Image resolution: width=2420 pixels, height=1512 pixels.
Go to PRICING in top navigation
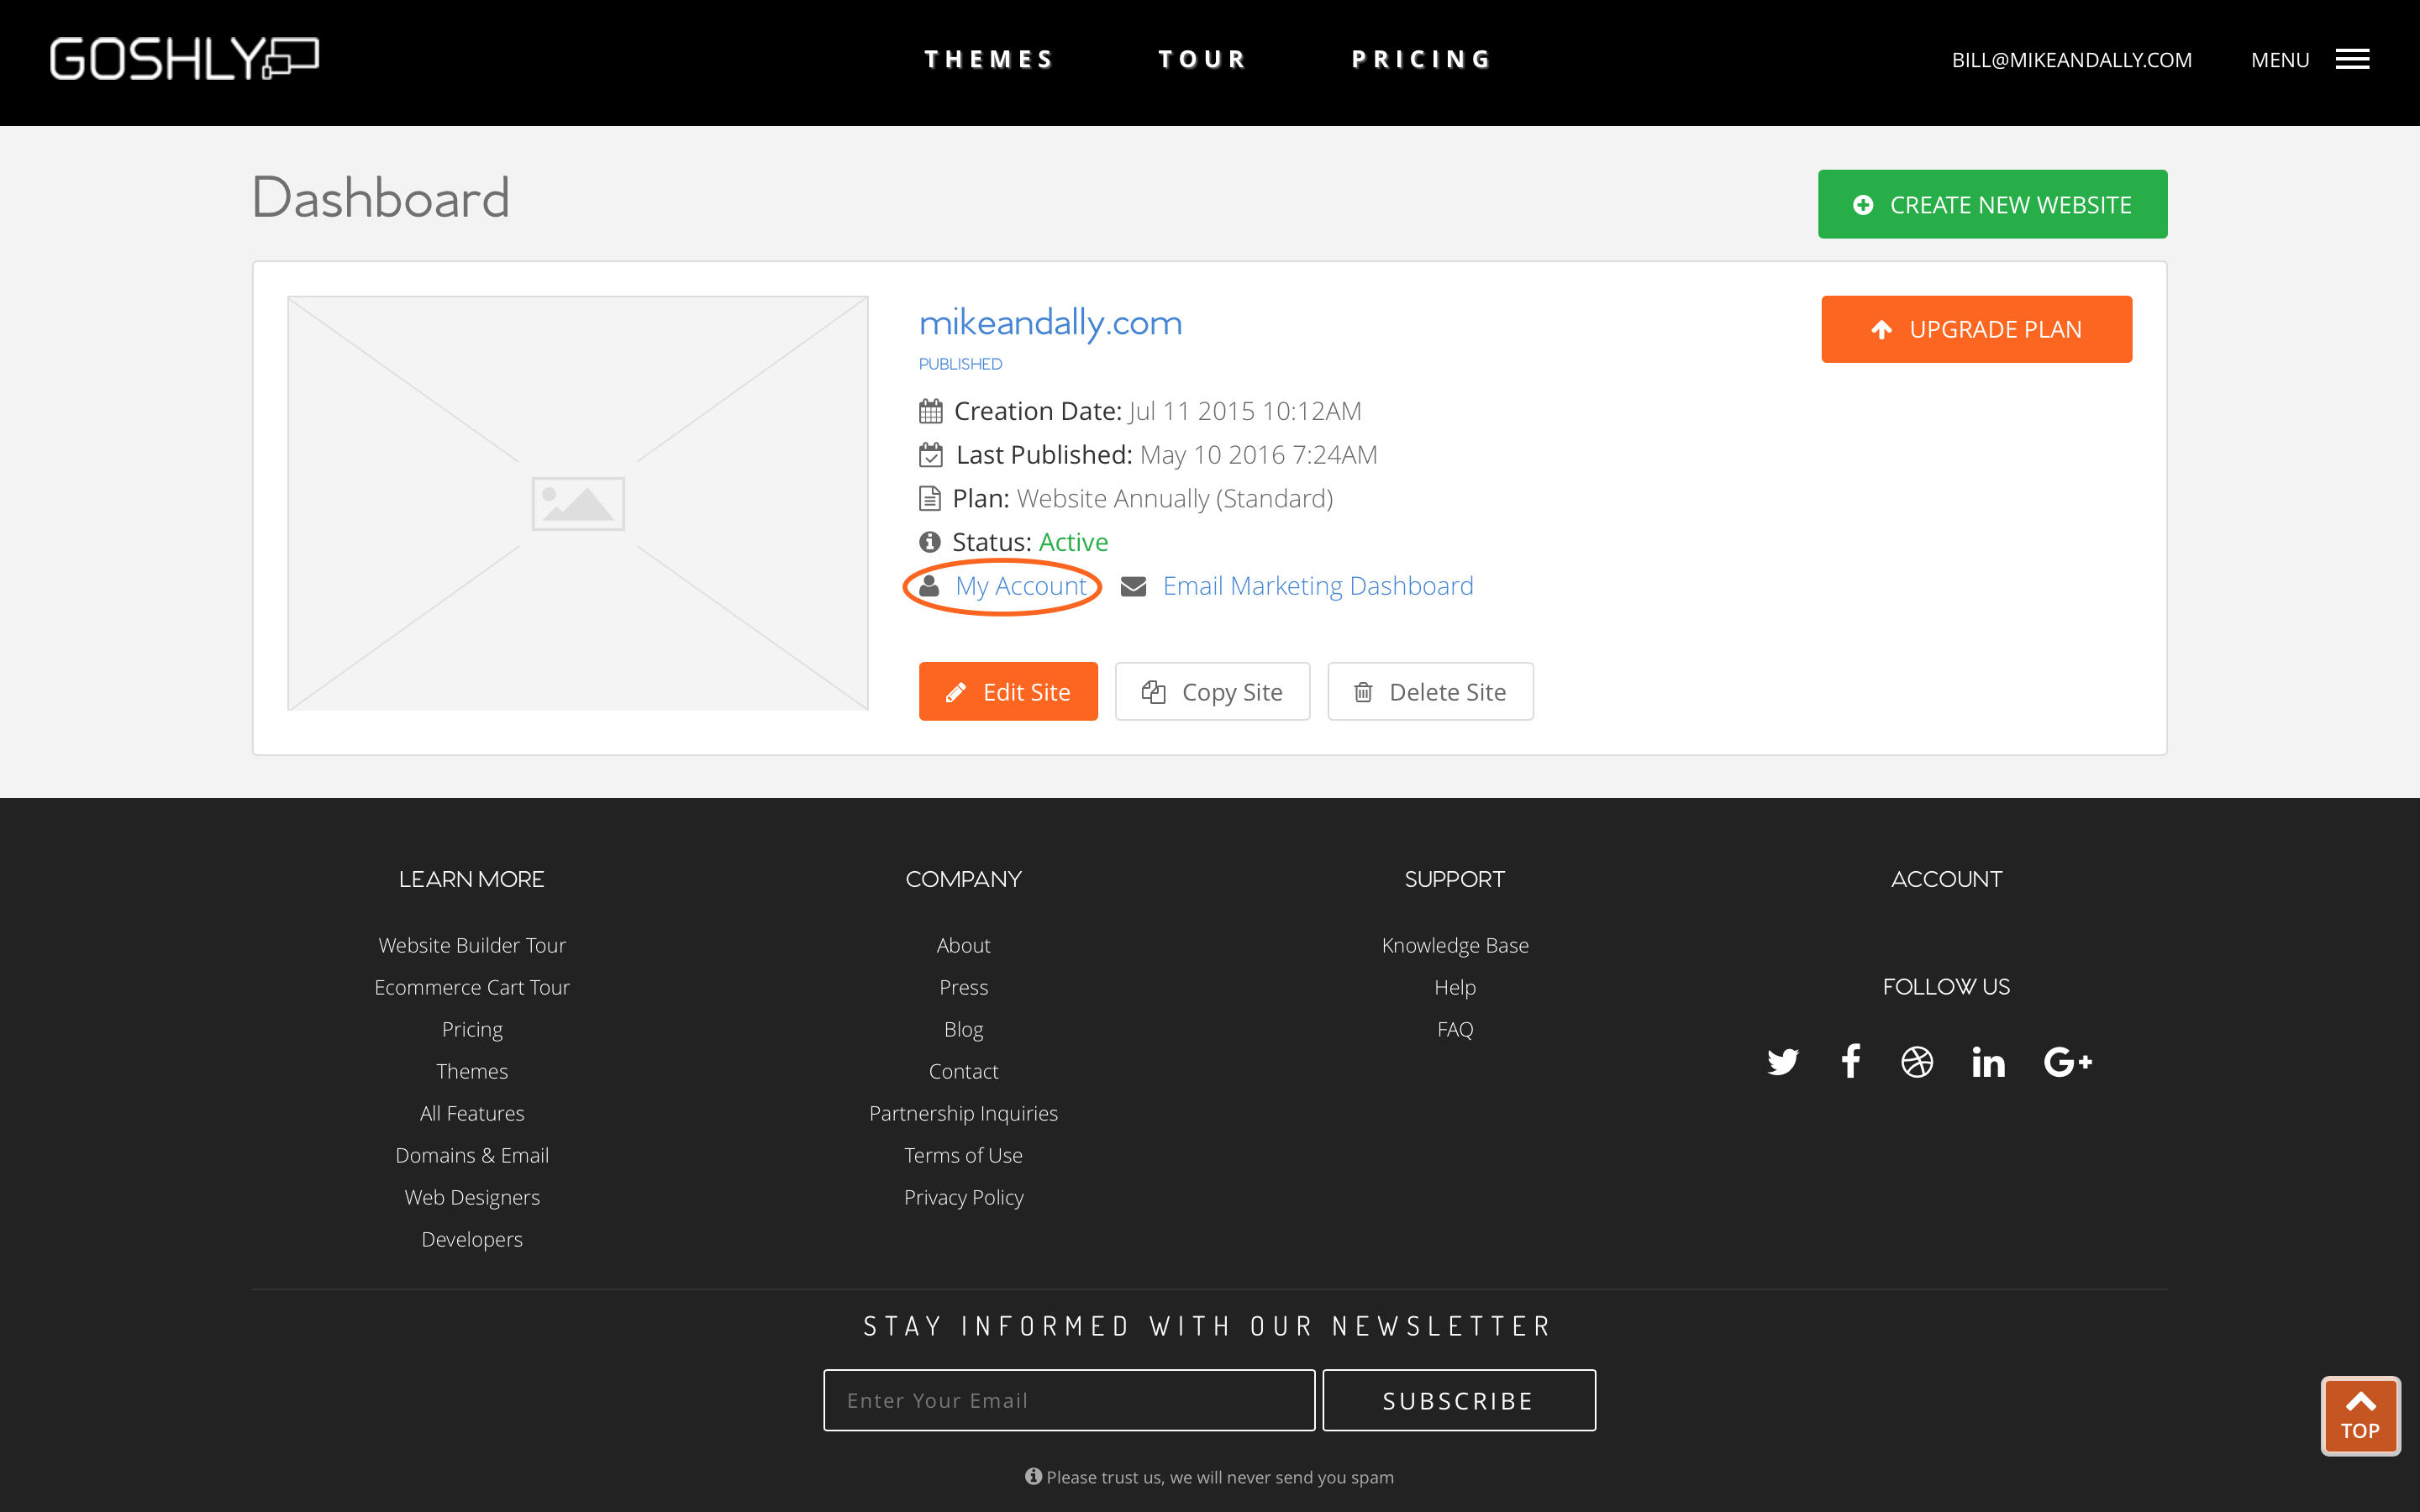click(x=1421, y=60)
